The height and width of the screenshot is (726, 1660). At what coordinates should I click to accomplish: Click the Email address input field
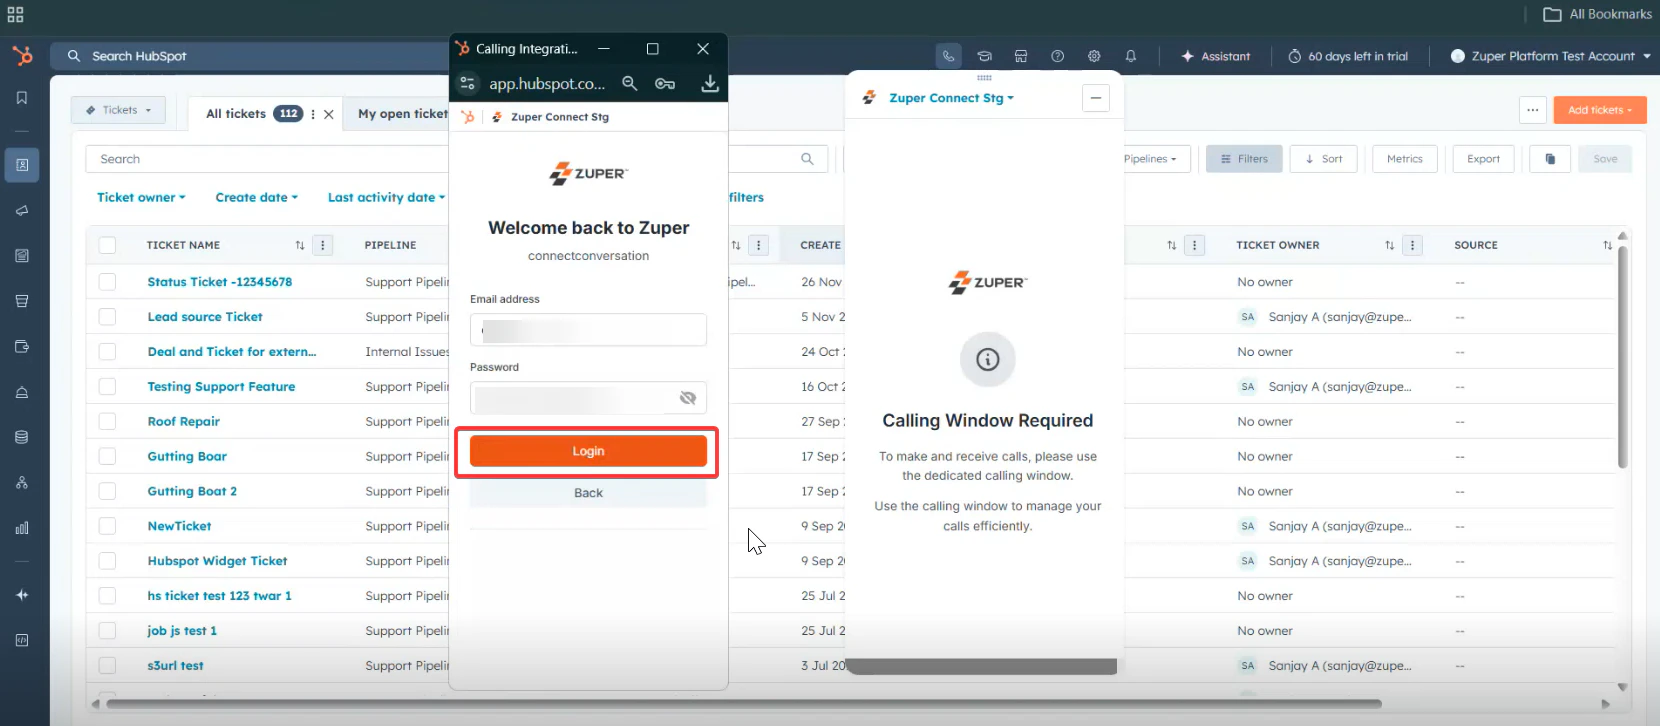[x=588, y=330]
